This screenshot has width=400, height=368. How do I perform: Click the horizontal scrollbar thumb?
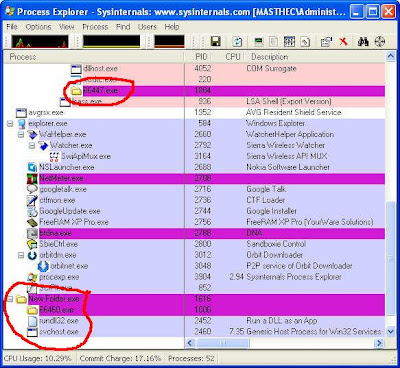tap(223, 343)
